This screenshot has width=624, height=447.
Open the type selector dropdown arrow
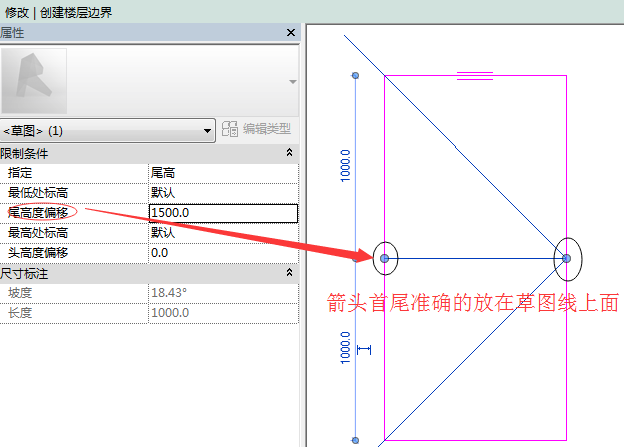292,81
